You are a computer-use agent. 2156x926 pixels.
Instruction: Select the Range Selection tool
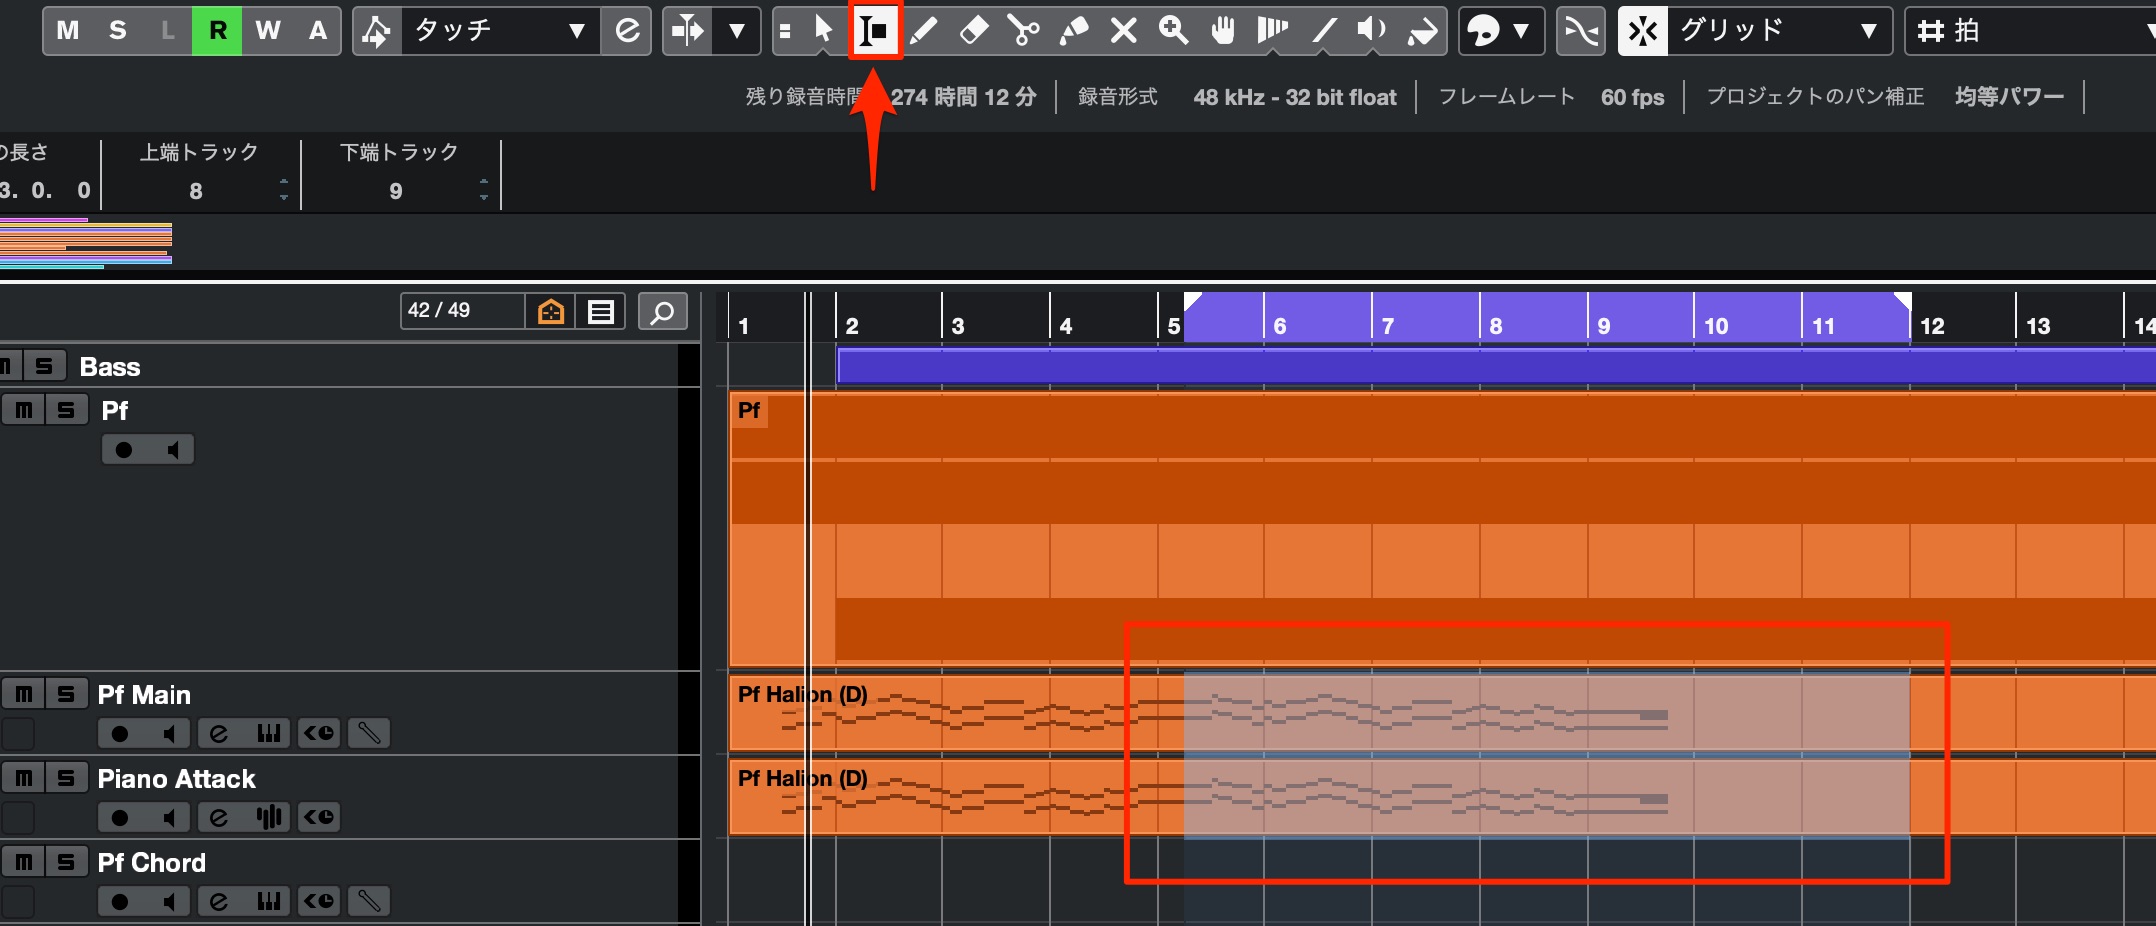pyautogui.click(x=874, y=31)
